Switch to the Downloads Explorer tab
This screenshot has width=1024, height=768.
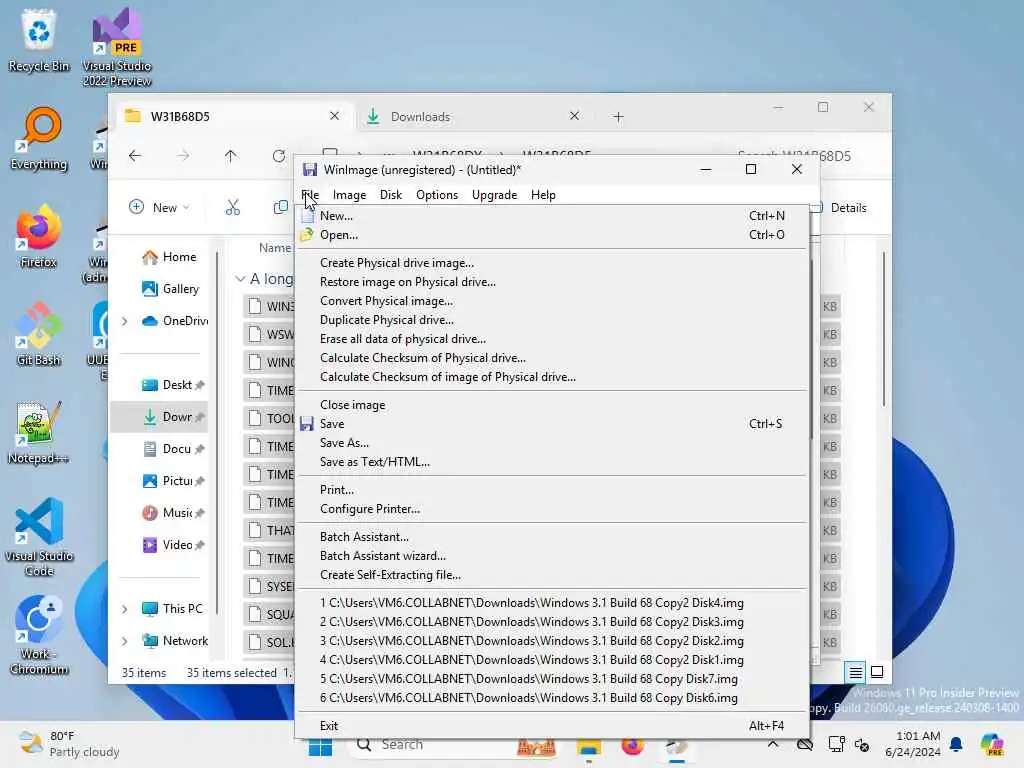click(x=473, y=117)
